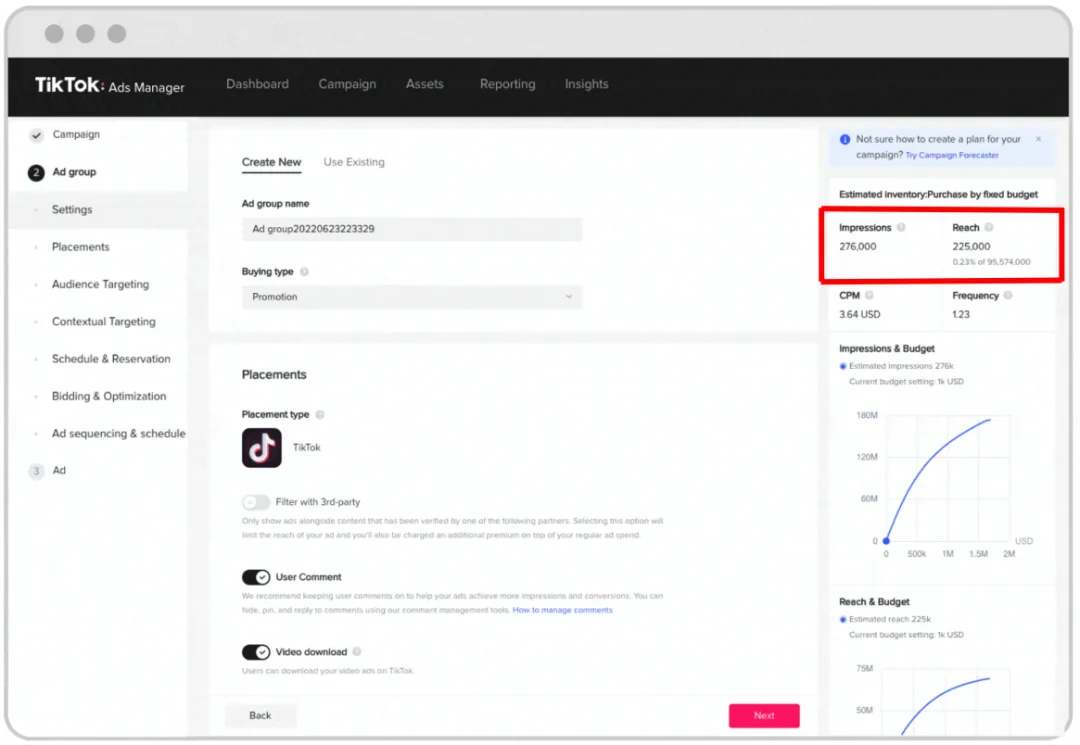Click the Back button

pyautogui.click(x=260, y=715)
